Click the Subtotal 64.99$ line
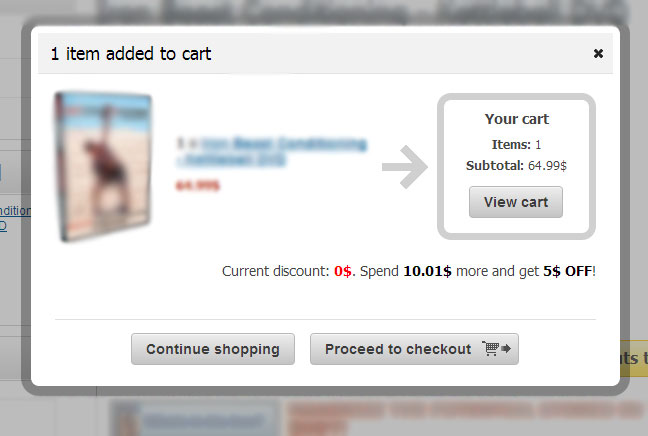This screenshot has height=436, width=648. pos(516,166)
